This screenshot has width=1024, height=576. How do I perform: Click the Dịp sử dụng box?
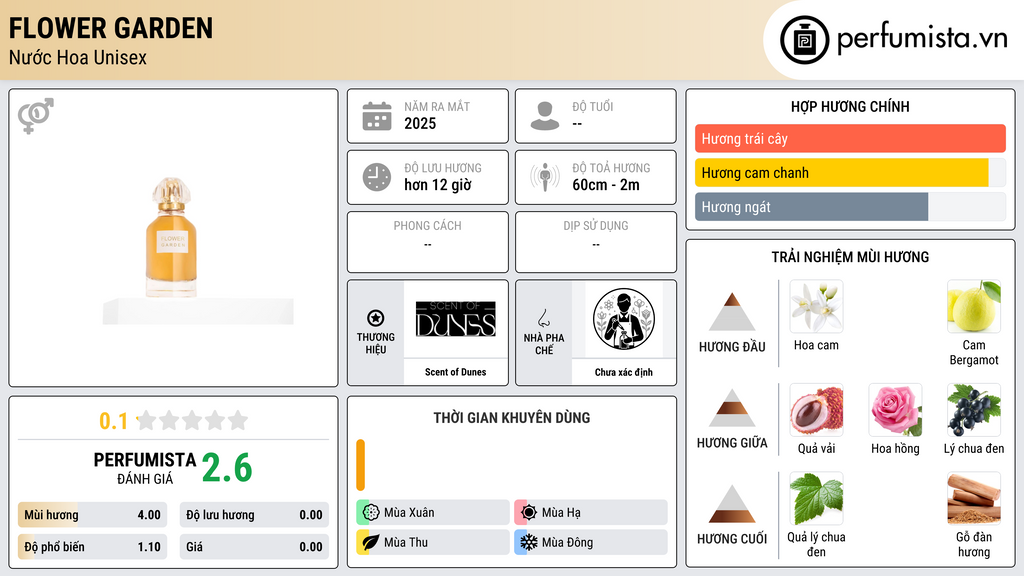(x=596, y=242)
